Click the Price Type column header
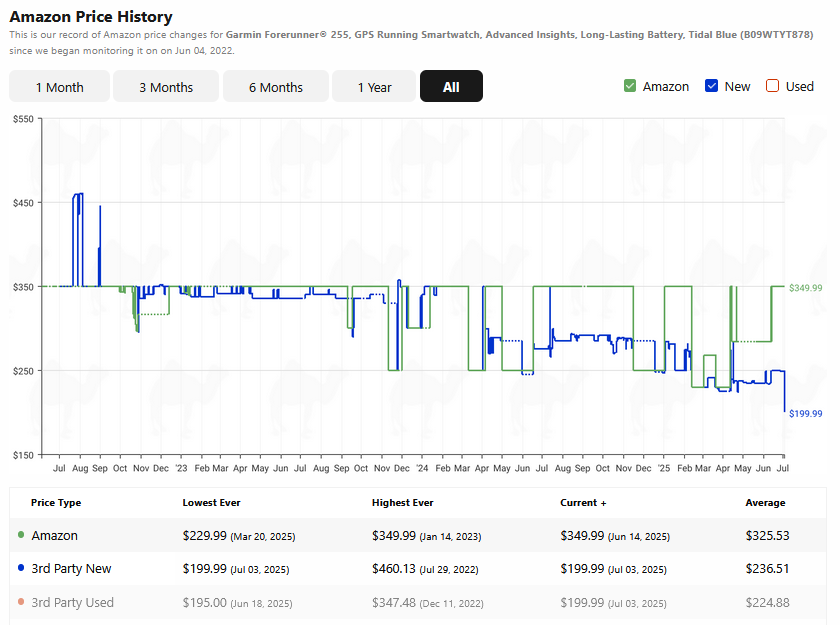The height and width of the screenshot is (625, 840). click(x=56, y=502)
